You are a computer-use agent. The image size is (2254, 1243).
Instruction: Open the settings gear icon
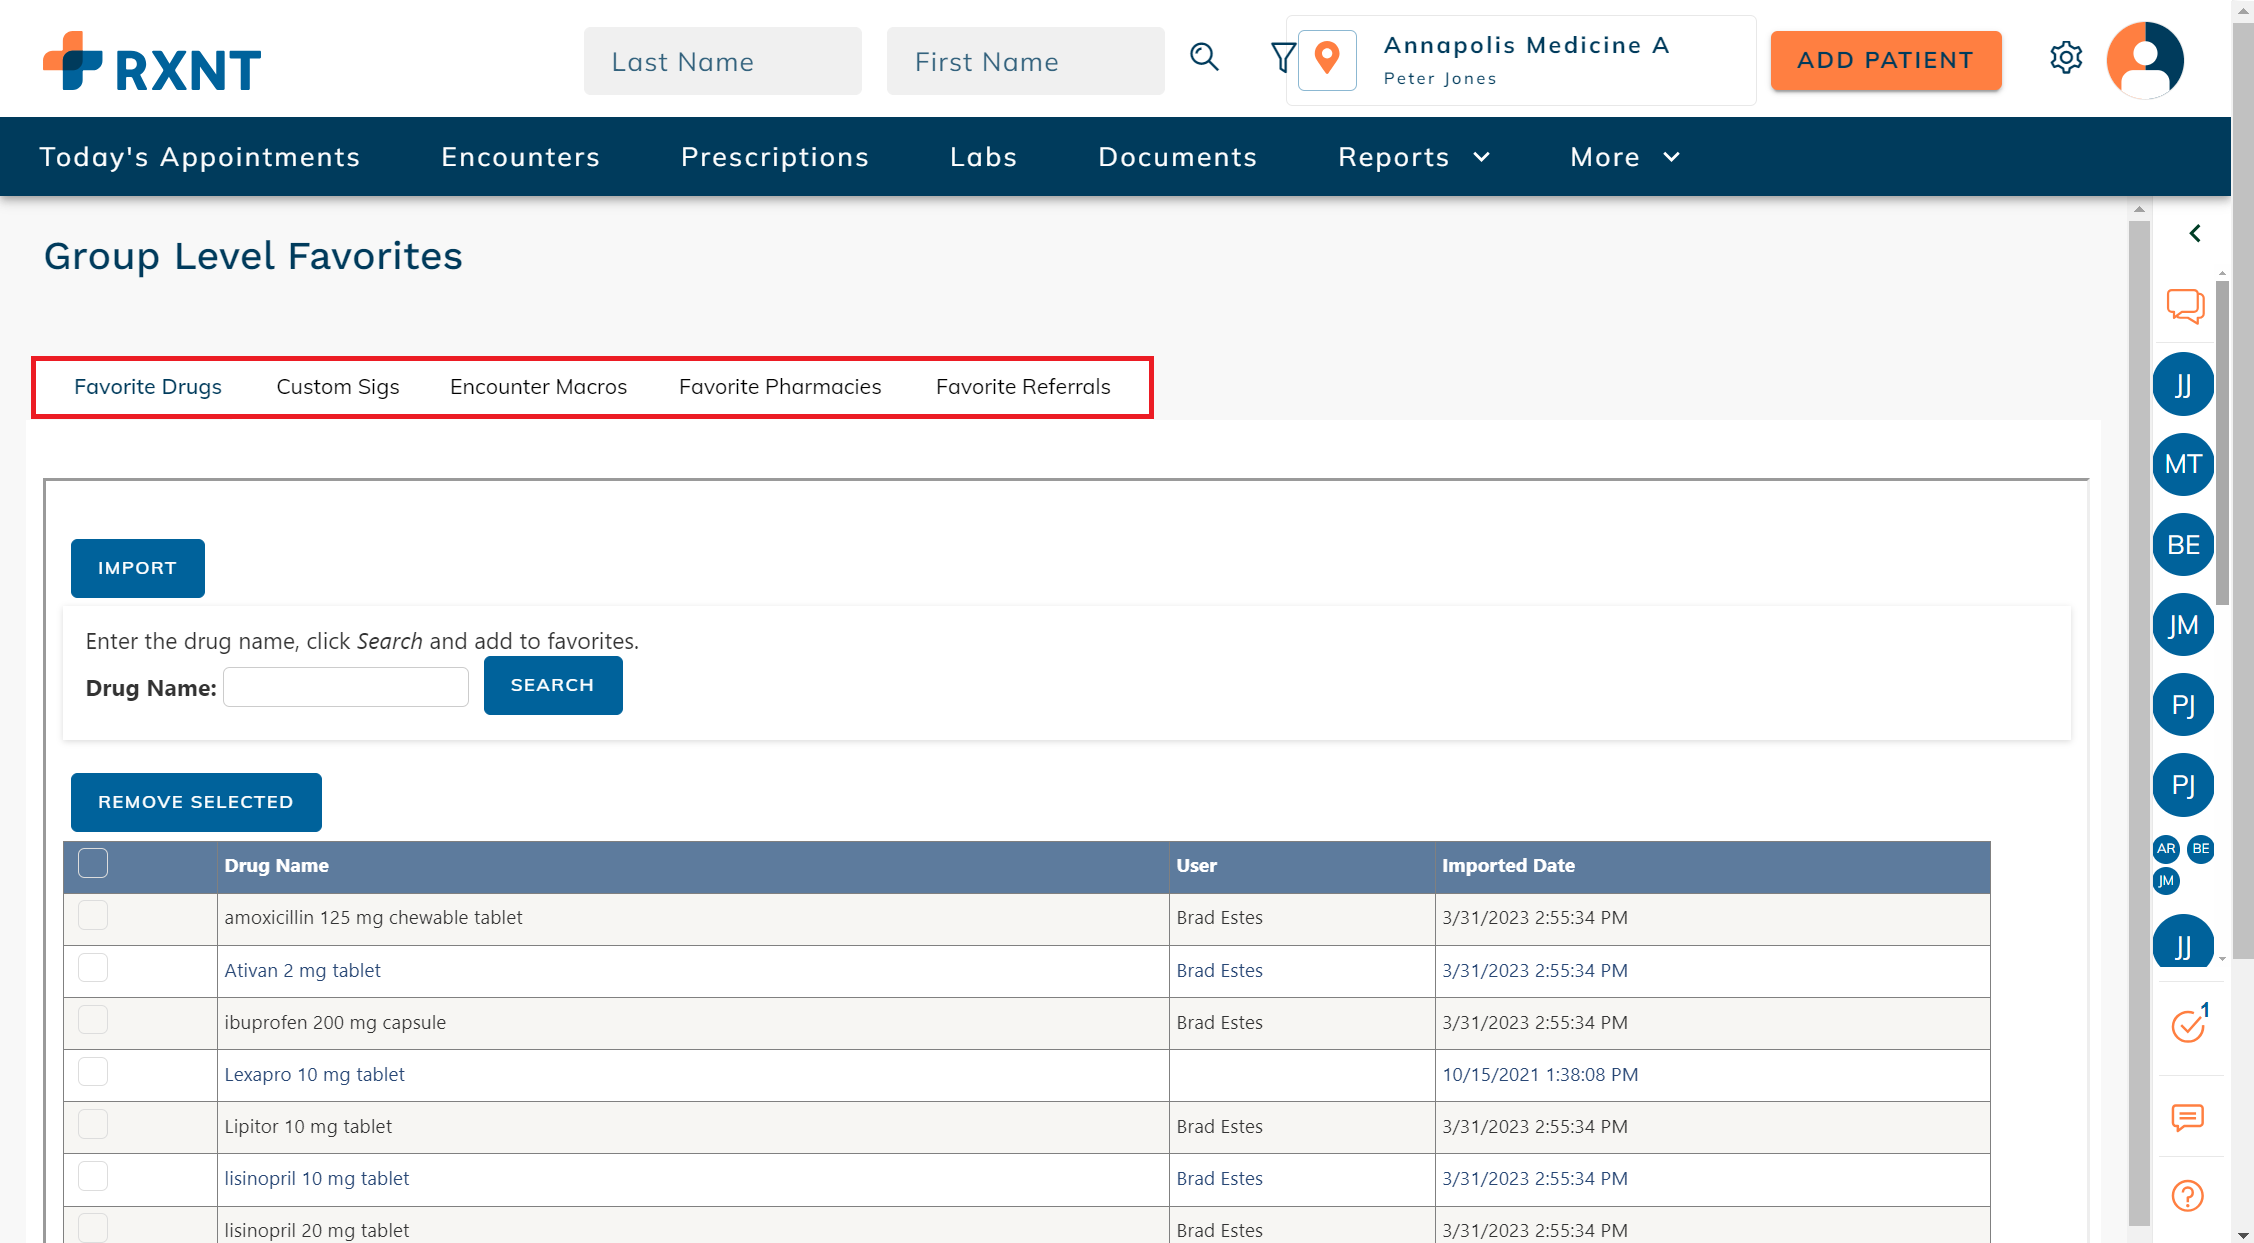point(2065,58)
